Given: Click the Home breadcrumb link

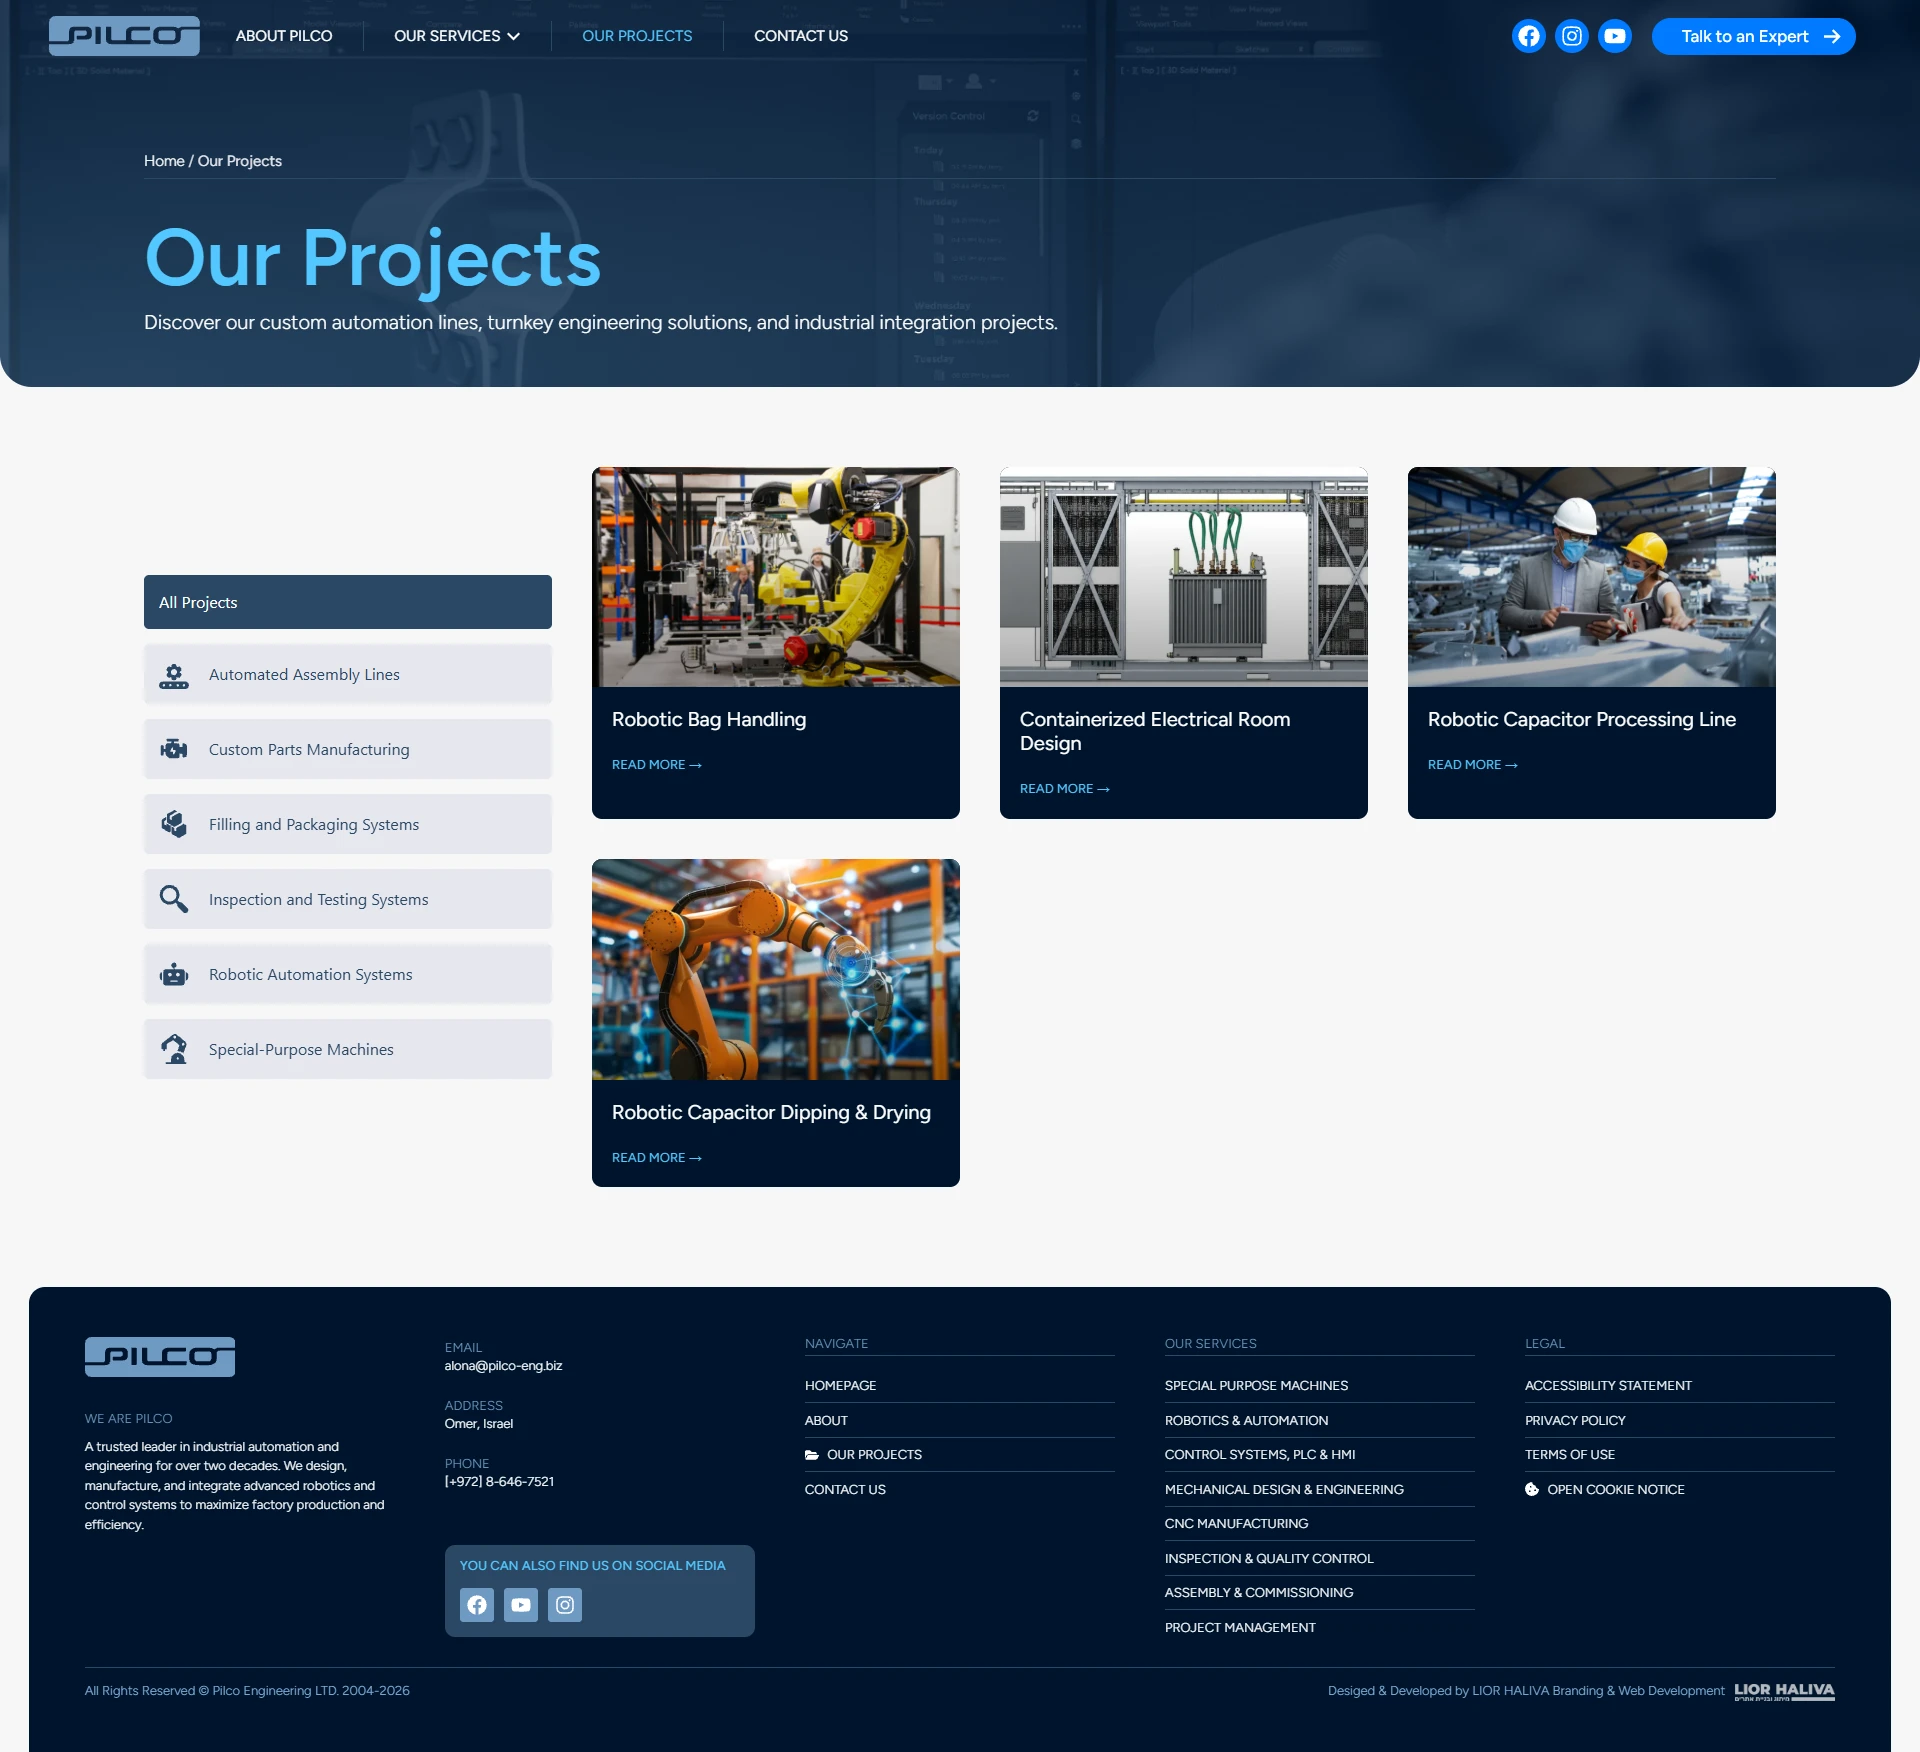Looking at the screenshot, I should tap(164, 161).
